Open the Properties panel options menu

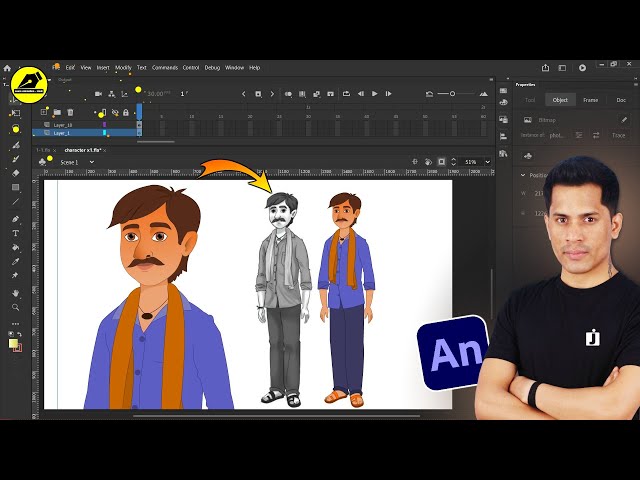636,84
